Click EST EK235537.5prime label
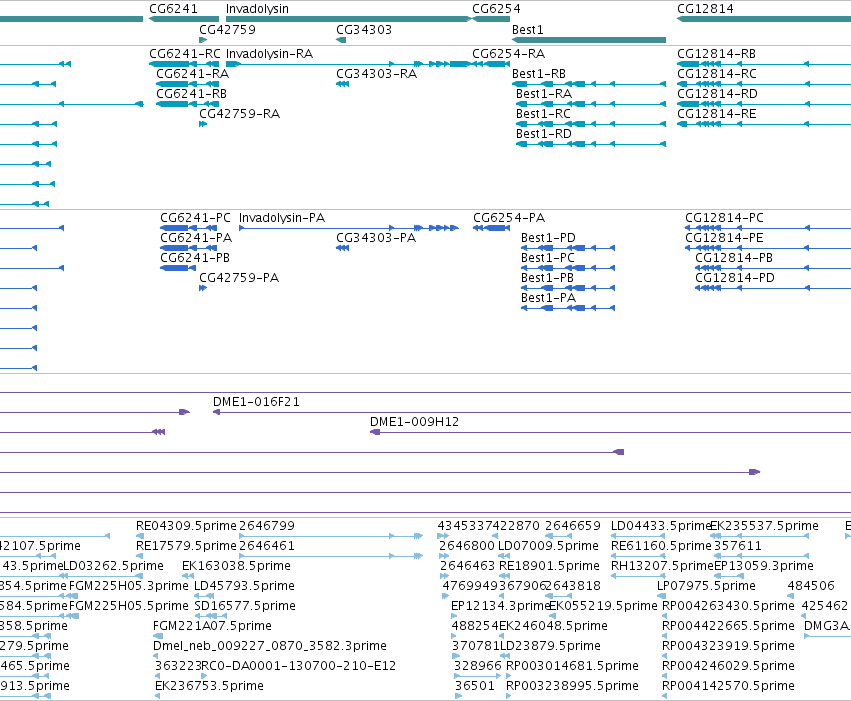 pyautogui.click(x=764, y=526)
